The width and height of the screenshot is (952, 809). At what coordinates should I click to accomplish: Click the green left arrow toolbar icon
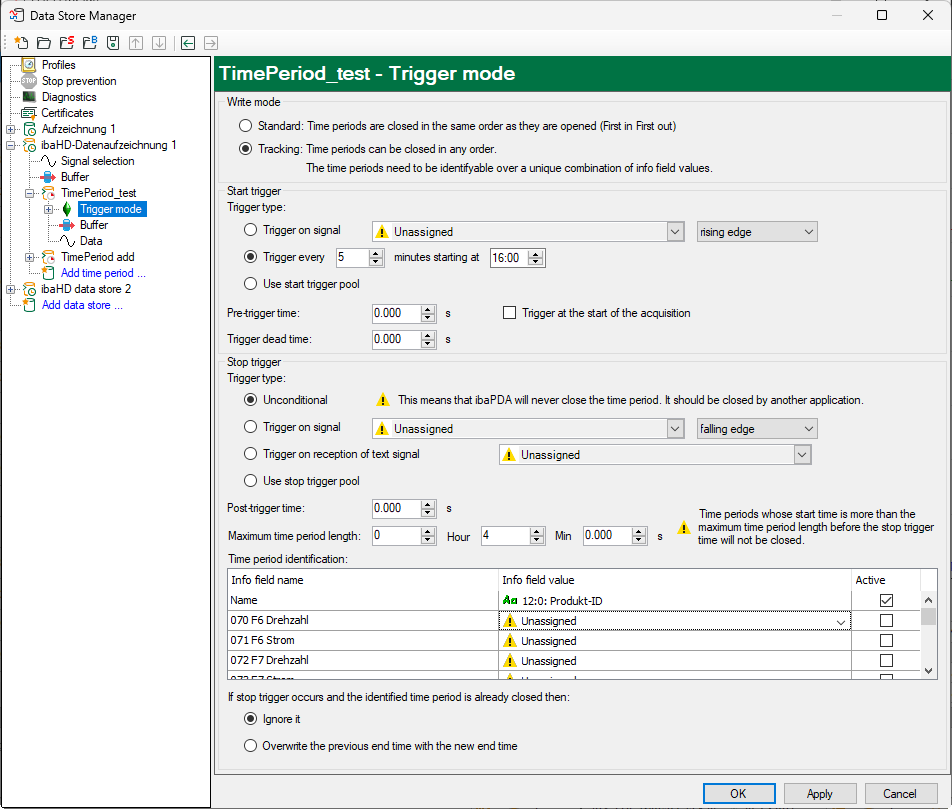tap(187, 43)
